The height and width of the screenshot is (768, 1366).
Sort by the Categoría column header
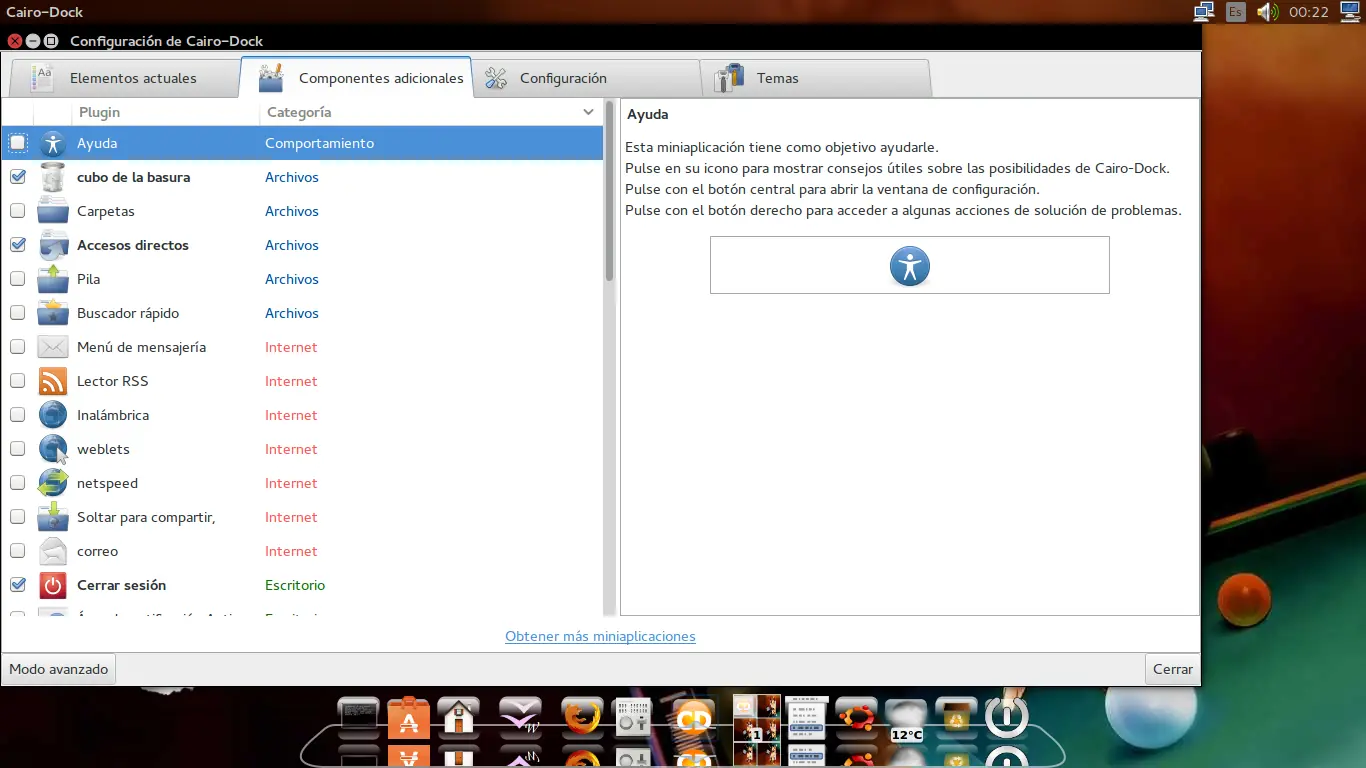click(x=431, y=112)
